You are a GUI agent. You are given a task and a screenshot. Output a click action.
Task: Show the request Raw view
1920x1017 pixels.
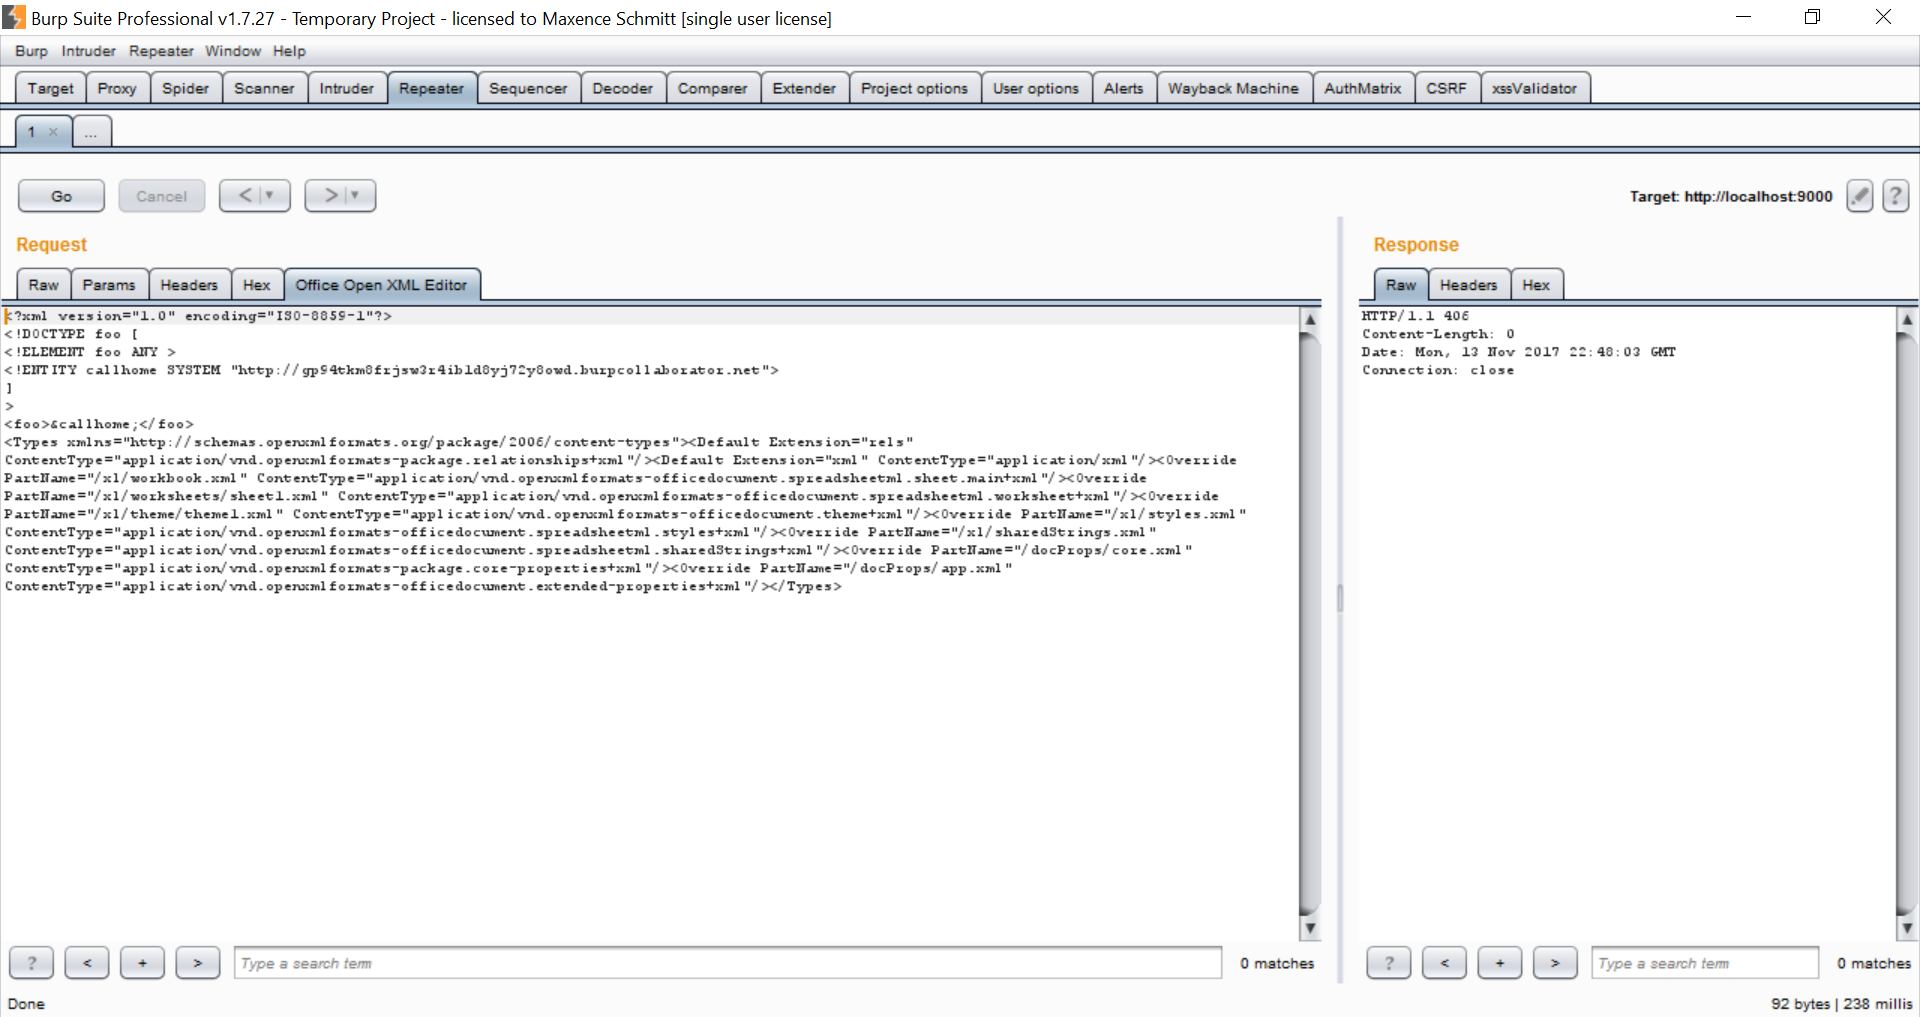43,285
